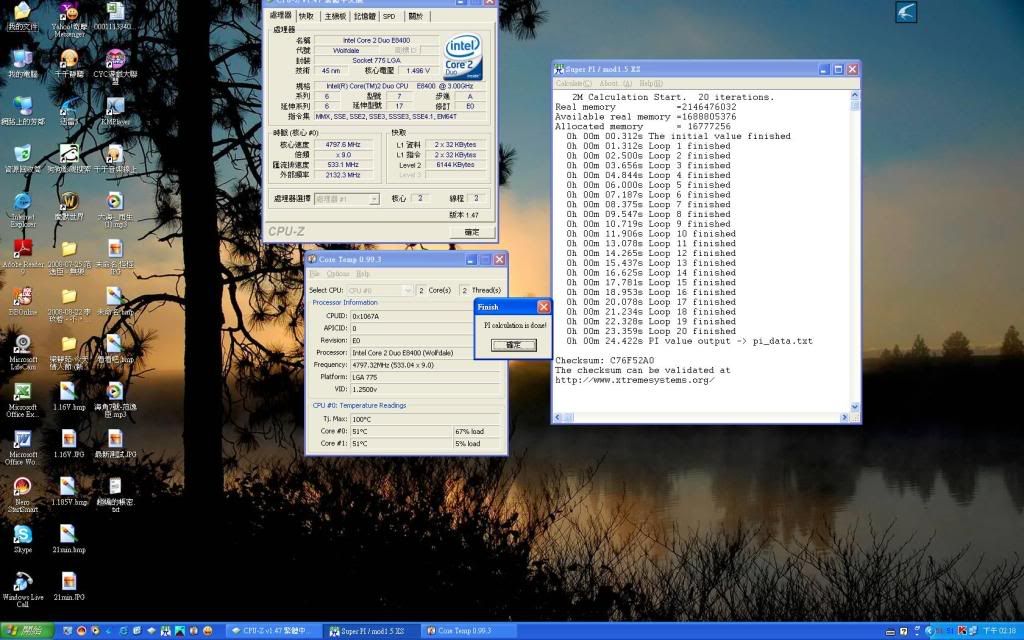Screen dimensions: 1024x640
Task: Click the Start button on the taskbar
Action: 26,631
